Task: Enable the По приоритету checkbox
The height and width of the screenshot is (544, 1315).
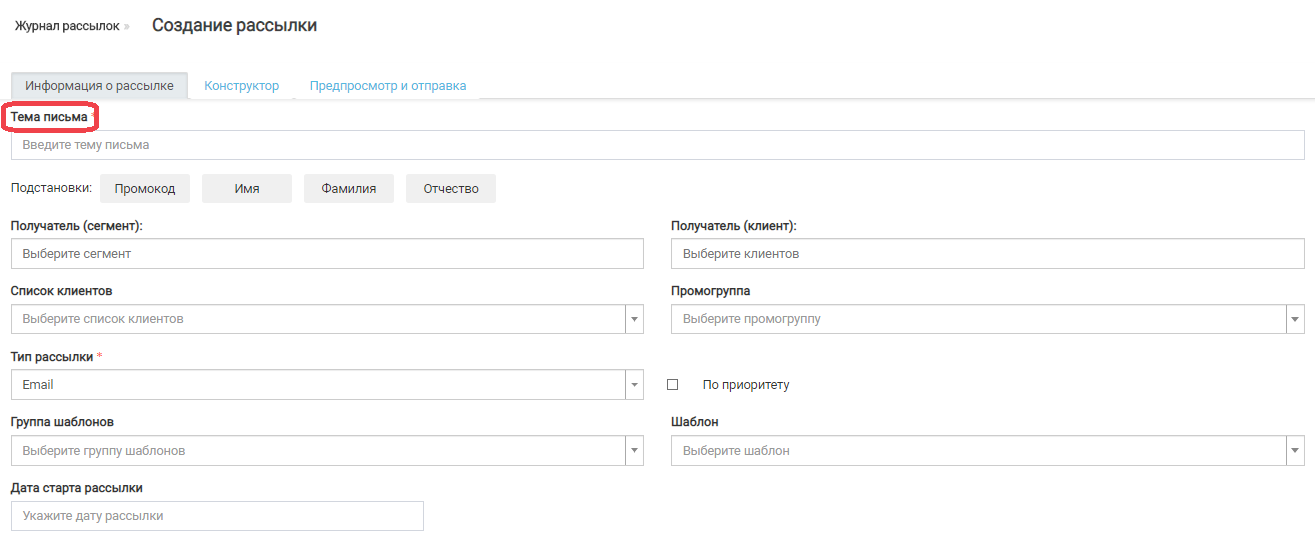Action: 673,385
